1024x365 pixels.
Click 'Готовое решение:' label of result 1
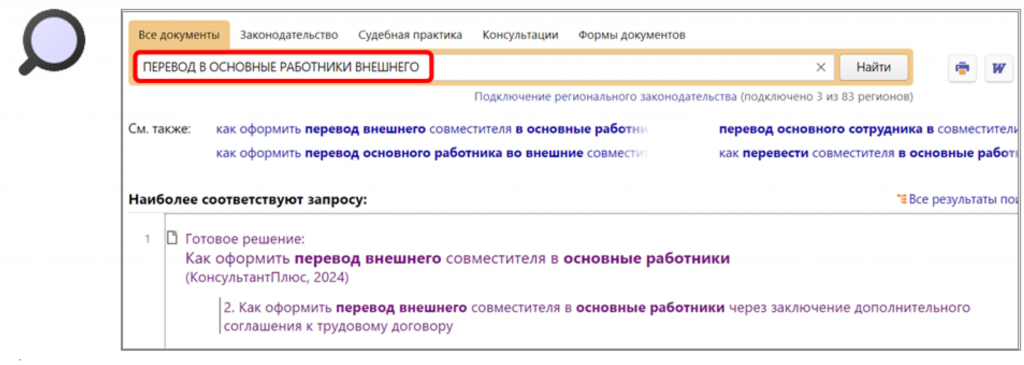(246, 239)
